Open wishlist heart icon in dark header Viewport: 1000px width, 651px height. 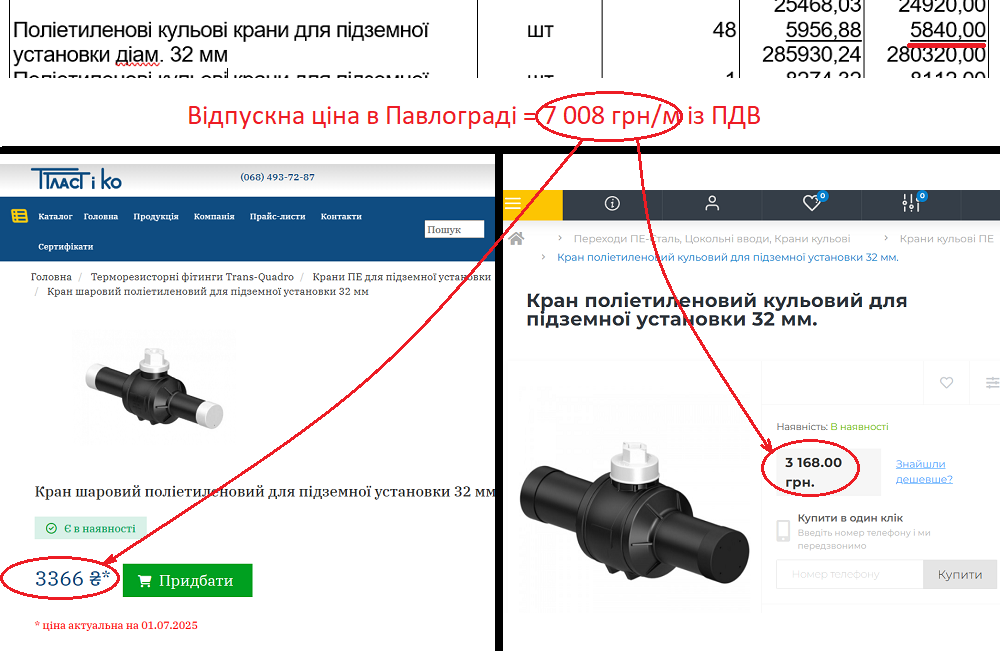tap(812, 203)
